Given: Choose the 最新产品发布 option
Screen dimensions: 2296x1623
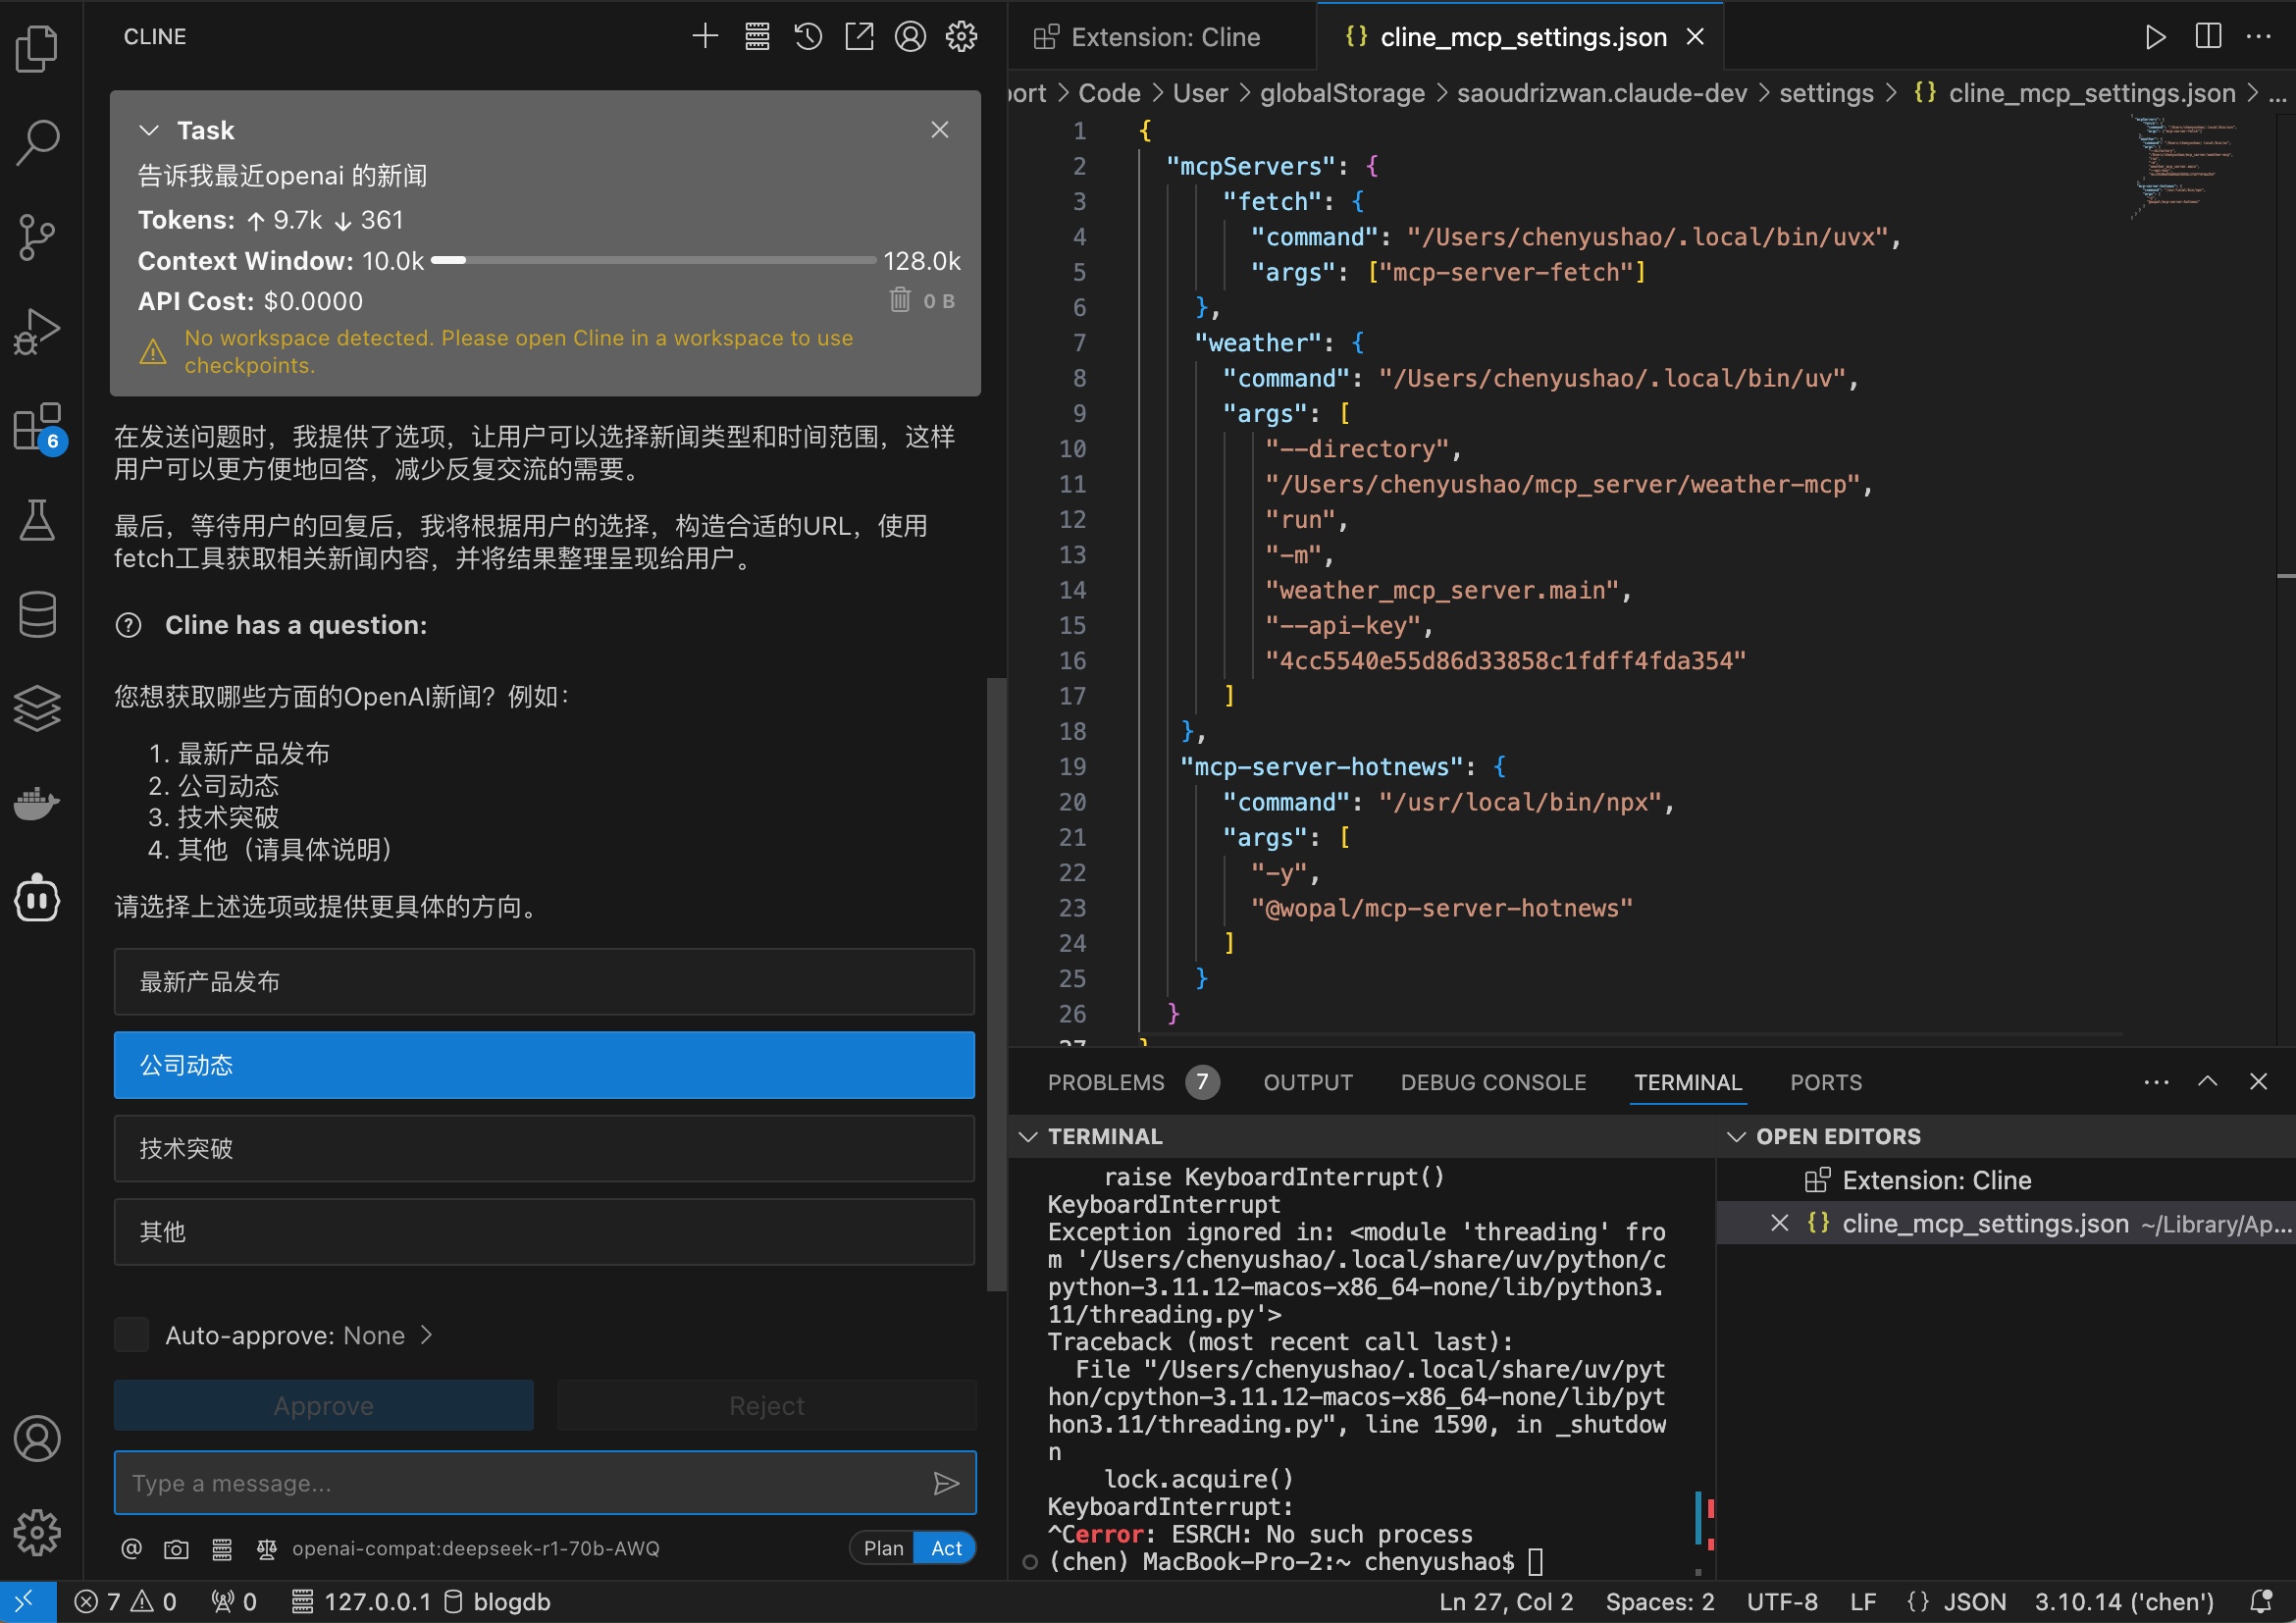Looking at the screenshot, I should [x=544, y=981].
